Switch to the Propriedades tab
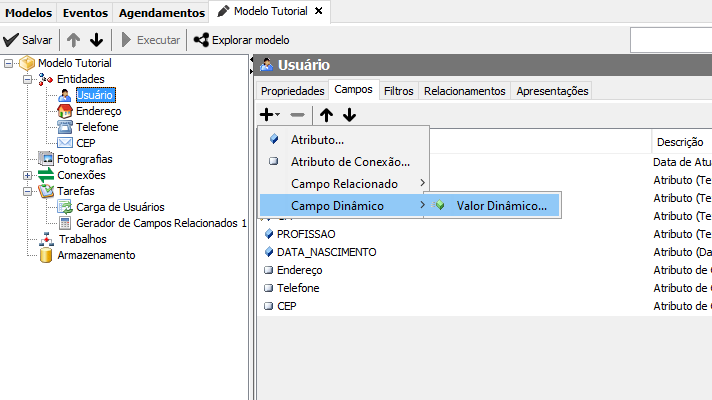The width and height of the screenshot is (712, 400). point(293,91)
